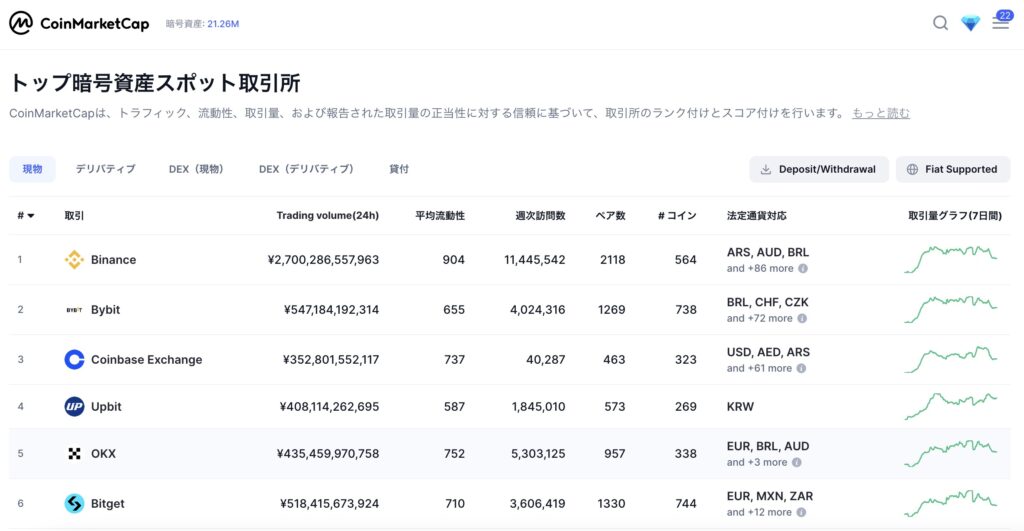The width and height of the screenshot is (1024, 531).
Task: Open the DEX（現物） tab
Action: [196, 170]
